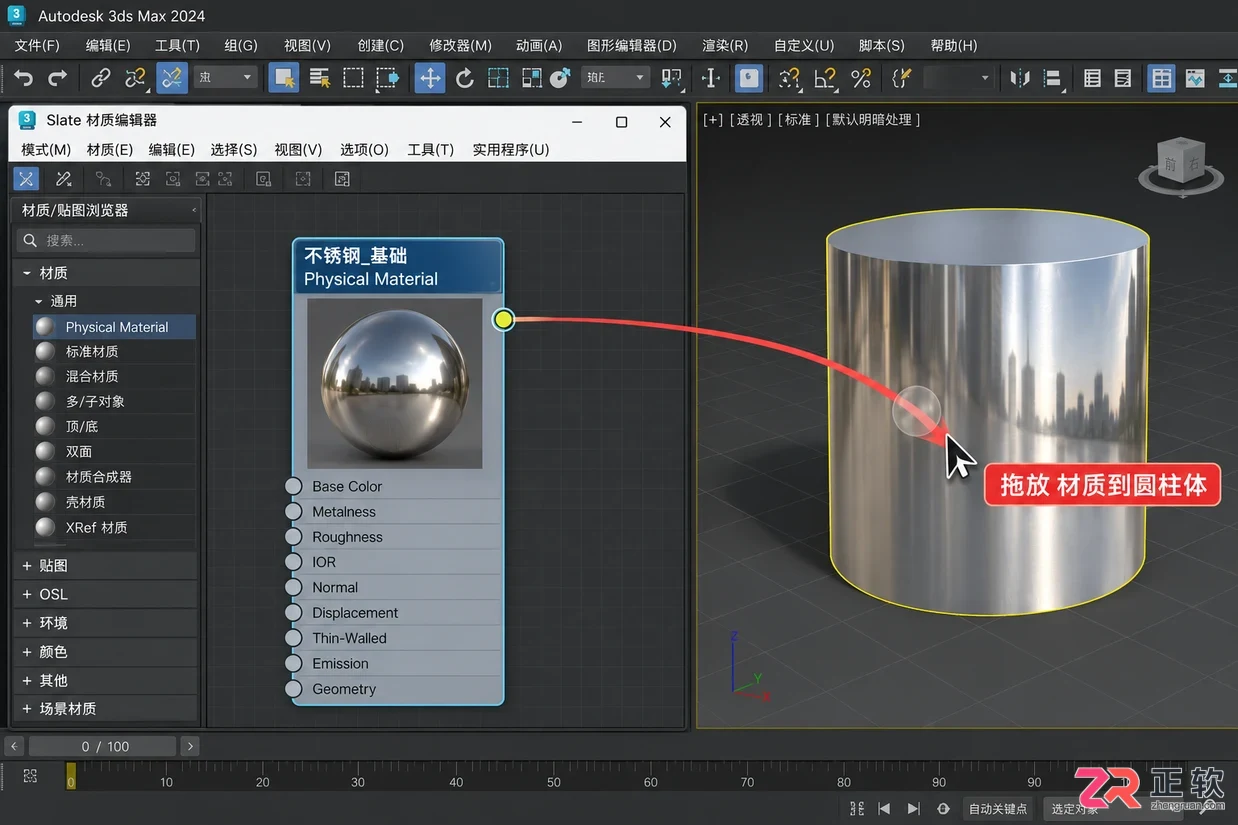Jump to the next key frame

point(913,808)
